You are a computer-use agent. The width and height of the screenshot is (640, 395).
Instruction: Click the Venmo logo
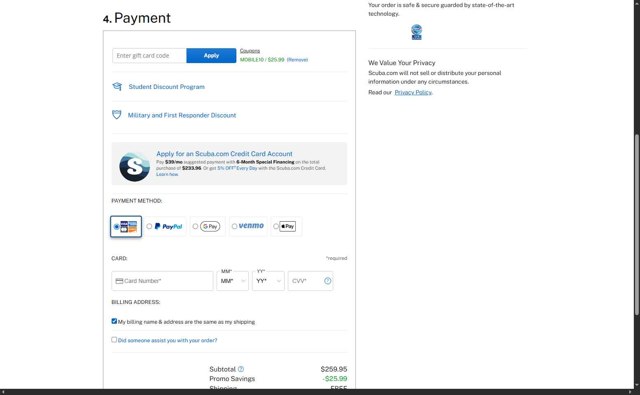pos(251,226)
